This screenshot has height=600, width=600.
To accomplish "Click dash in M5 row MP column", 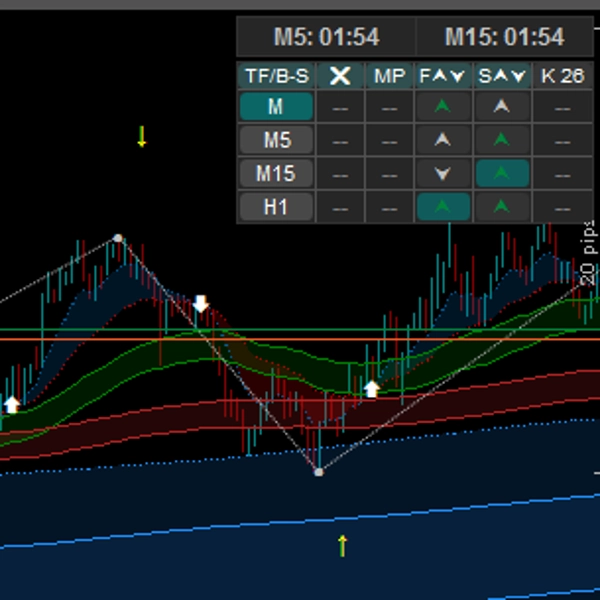I will pos(390,142).
